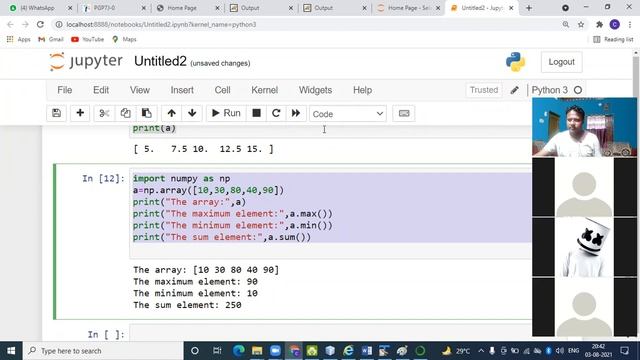The width and height of the screenshot is (640, 360).
Task: Open the View menu
Action: click(x=140, y=90)
